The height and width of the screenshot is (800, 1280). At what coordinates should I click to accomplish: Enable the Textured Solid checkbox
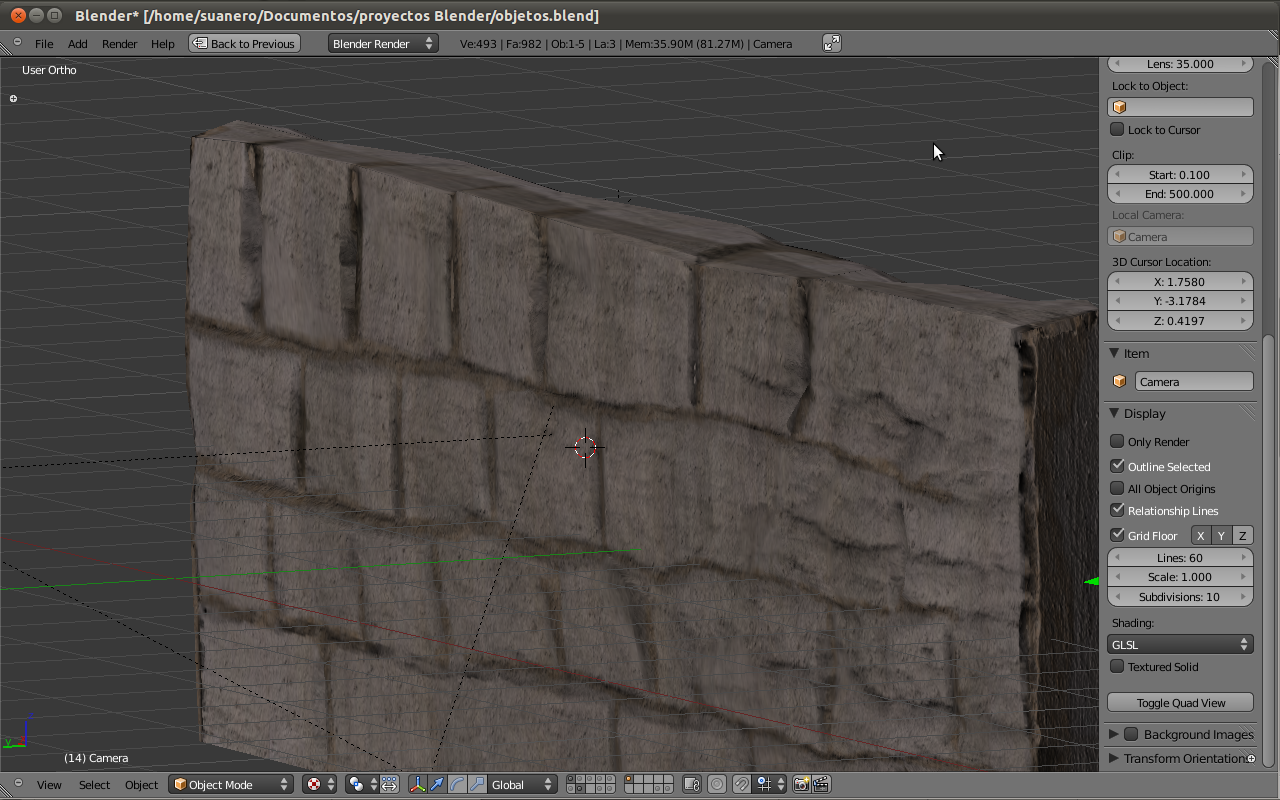pyautogui.click(x=1118, y=666)
